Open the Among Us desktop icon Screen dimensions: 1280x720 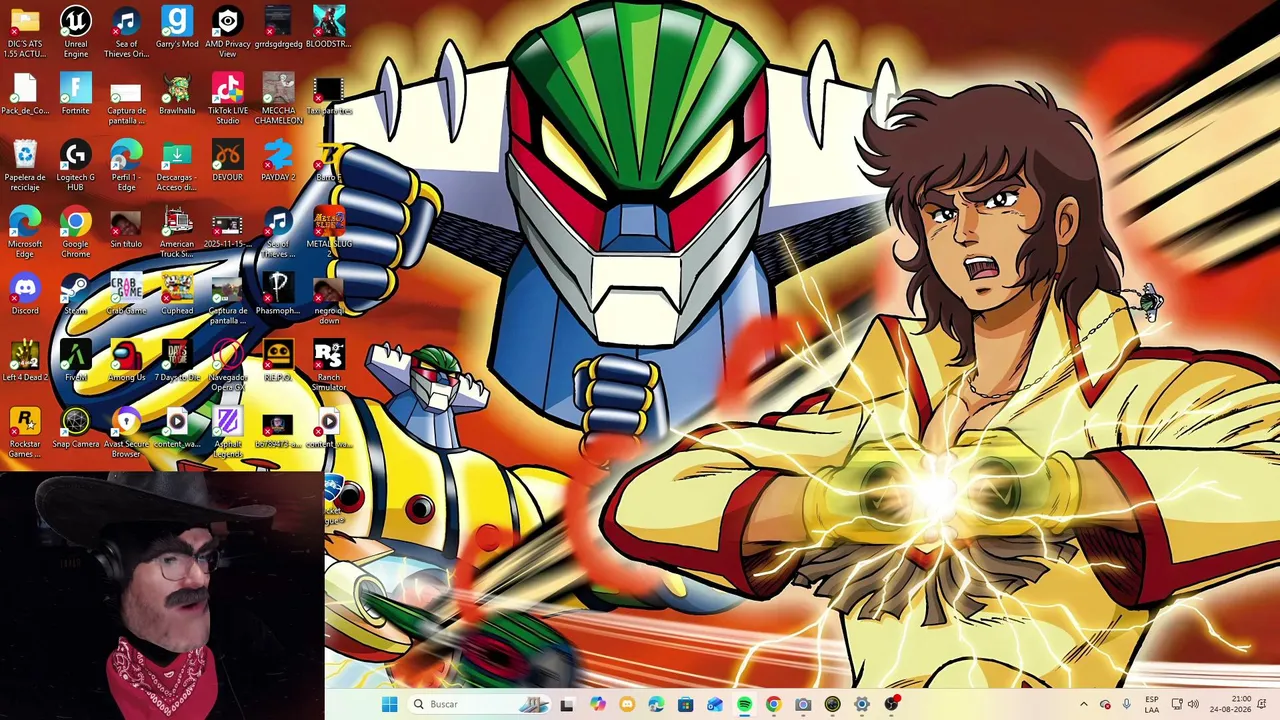[x=126, y=362]
